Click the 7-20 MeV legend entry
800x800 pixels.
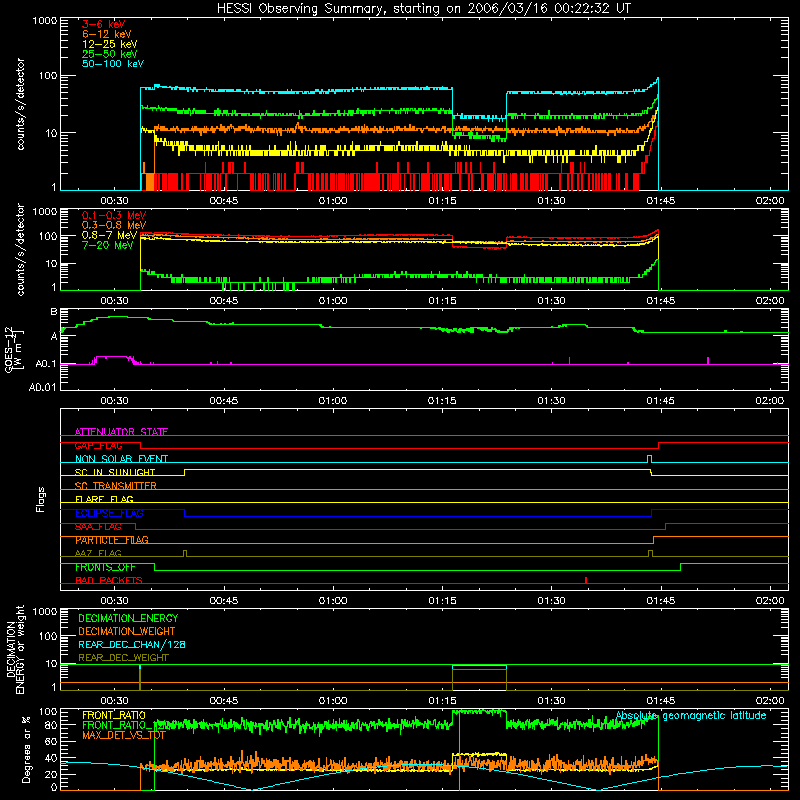click(108, 245)
